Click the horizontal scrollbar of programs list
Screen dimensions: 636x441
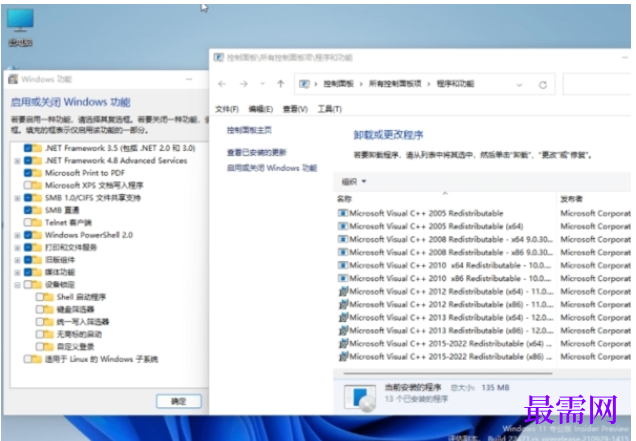447,373
